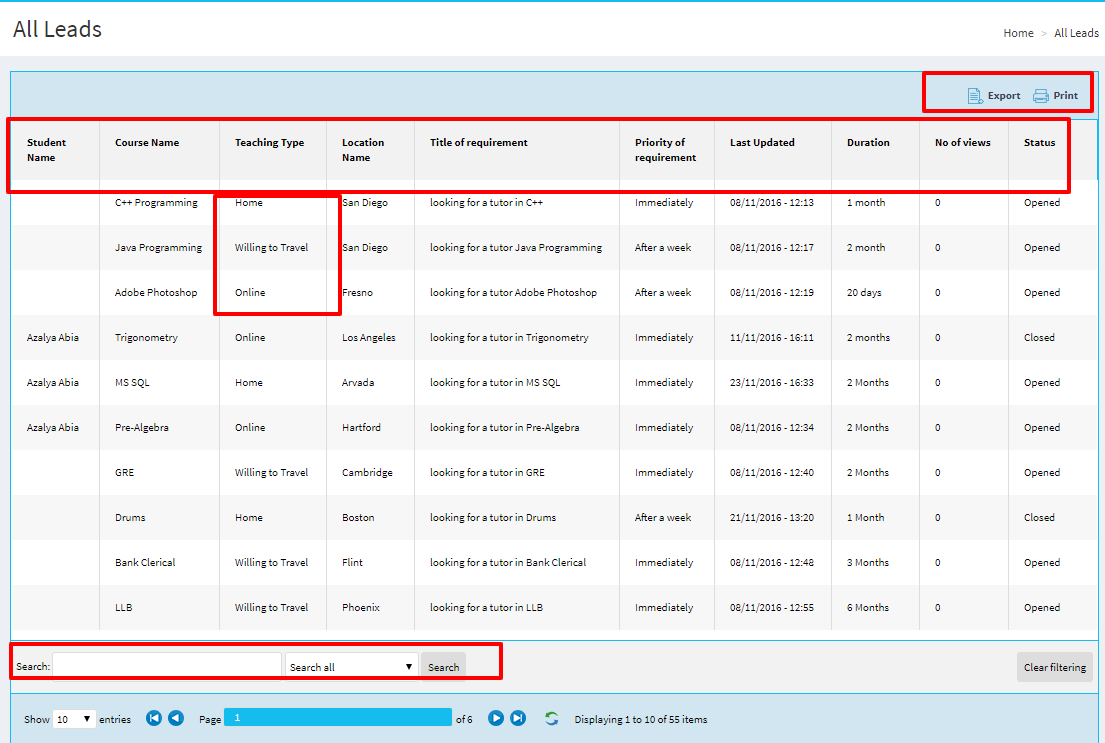
Task: Sort by the Status column header
Action: point(1039,143)
